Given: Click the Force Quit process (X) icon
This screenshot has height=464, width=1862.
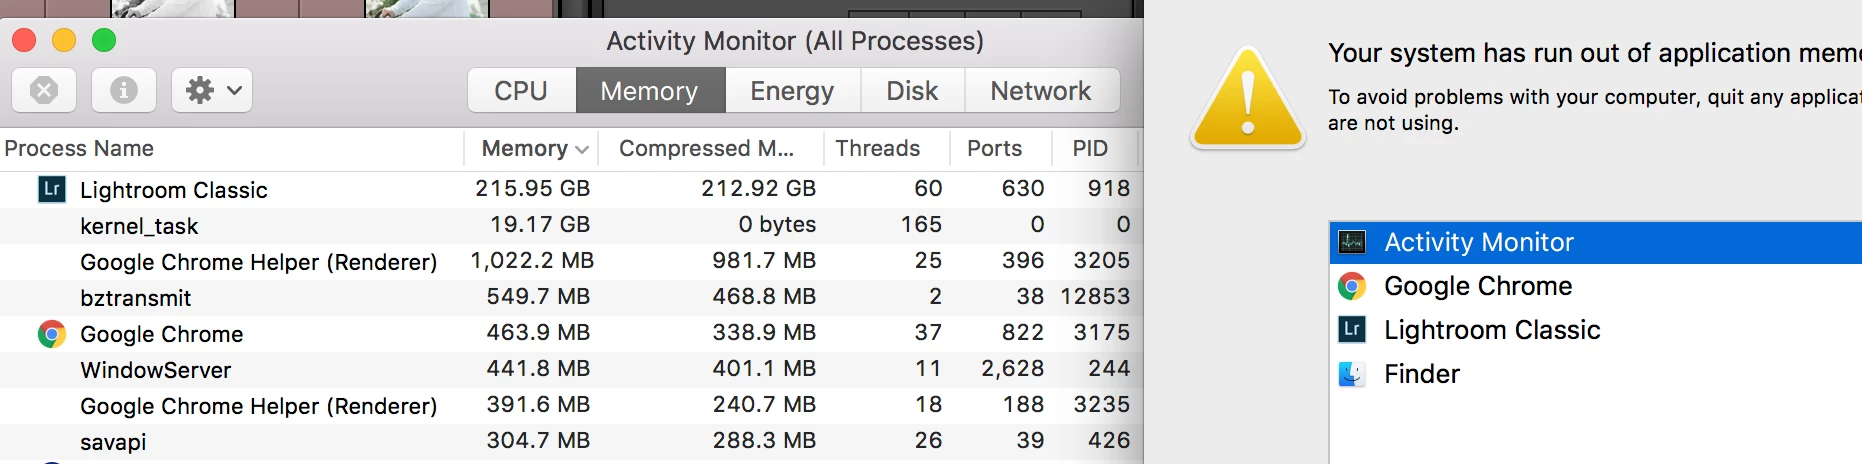Looking at the screenshot, I should [44, 90].
